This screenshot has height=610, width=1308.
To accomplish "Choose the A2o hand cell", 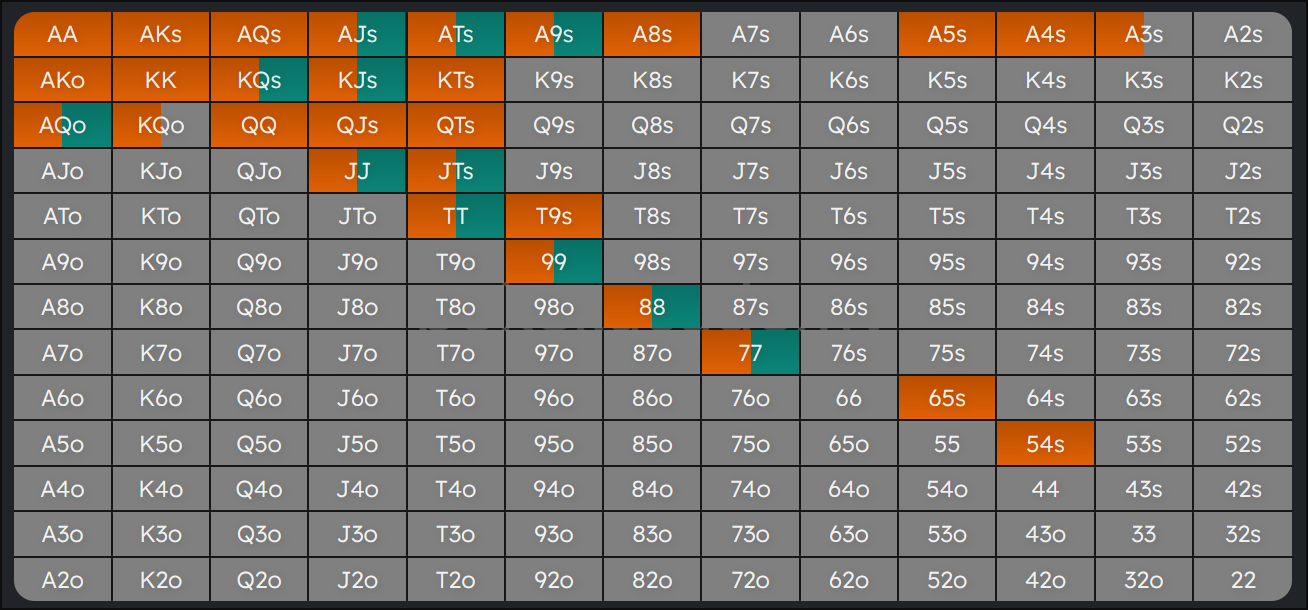I will click(62, 580).
